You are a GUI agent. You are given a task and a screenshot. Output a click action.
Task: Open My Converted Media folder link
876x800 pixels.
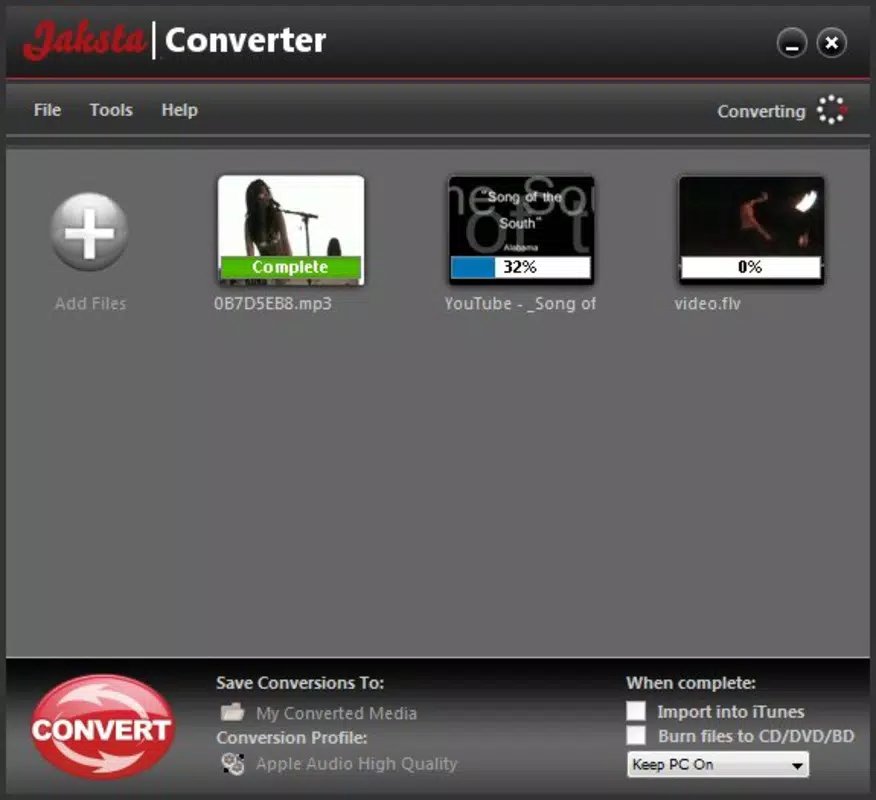pos(336,713)
